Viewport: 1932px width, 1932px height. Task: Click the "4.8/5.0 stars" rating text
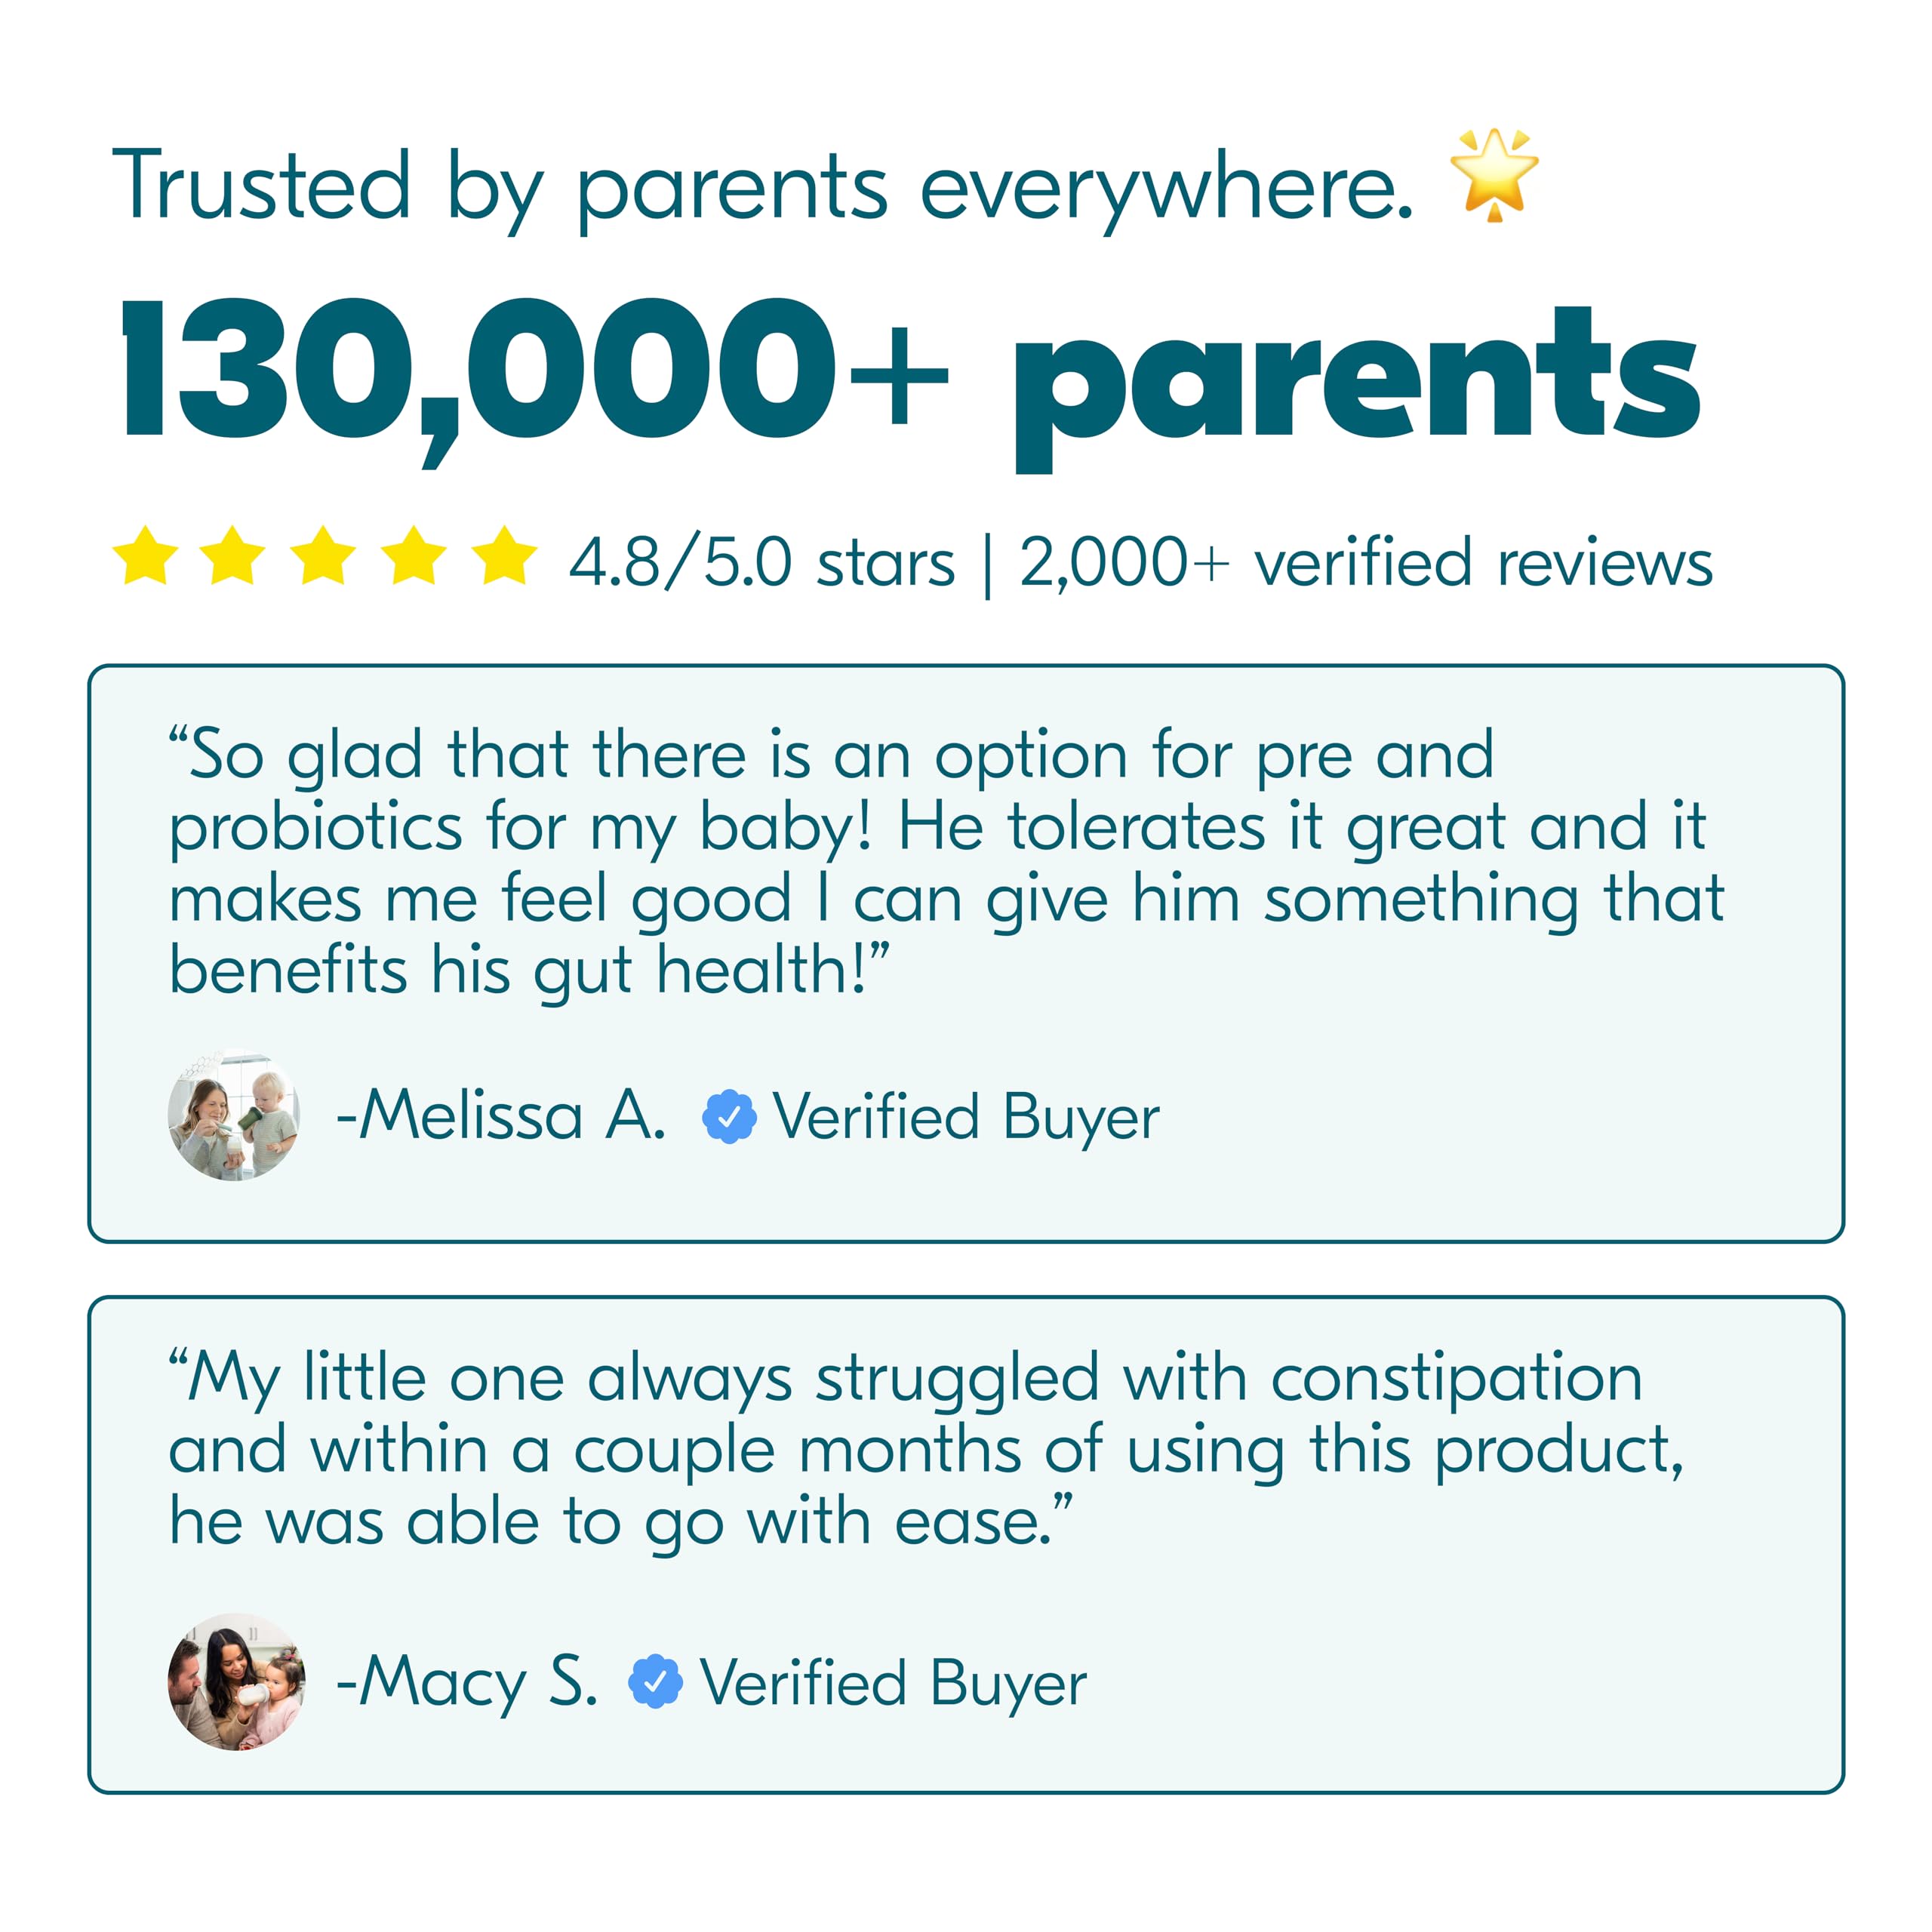pos(762,563)
